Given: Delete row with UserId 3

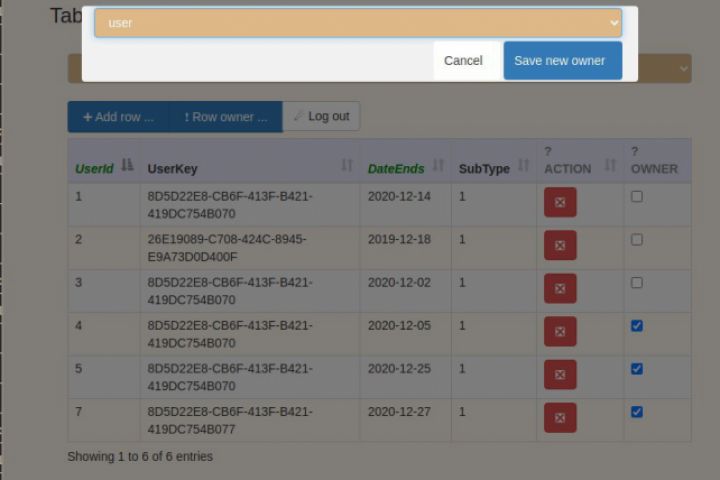Looking at the screenshot, I should [x=560, y=288].
